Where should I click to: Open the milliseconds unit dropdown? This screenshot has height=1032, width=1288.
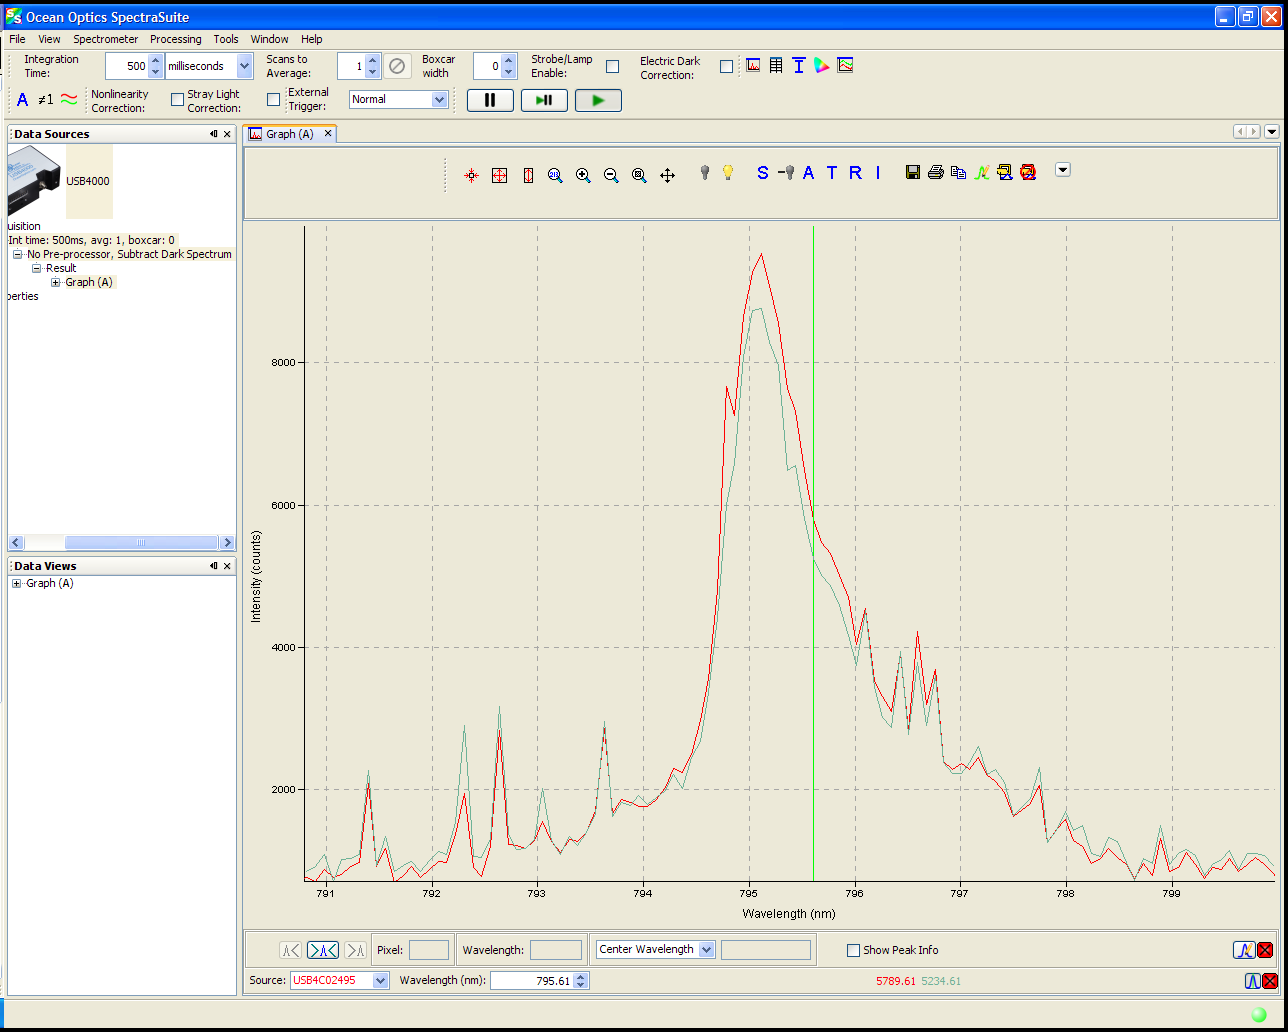pyautogui.click(x=245, y=66)
